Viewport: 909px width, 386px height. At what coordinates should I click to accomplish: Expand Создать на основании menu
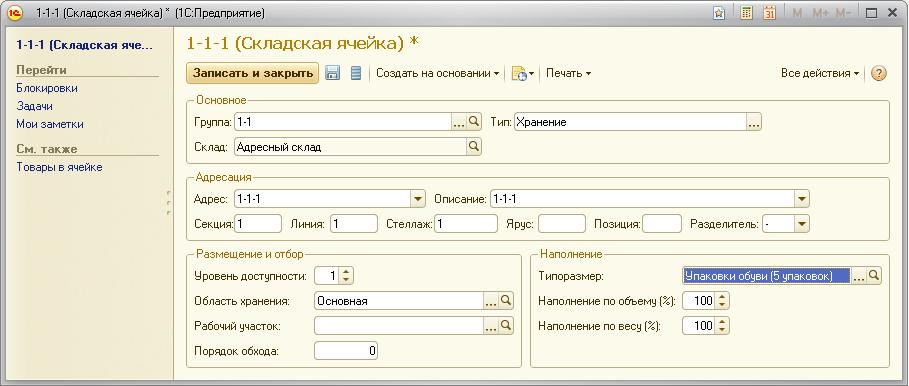tap(438, 74)
